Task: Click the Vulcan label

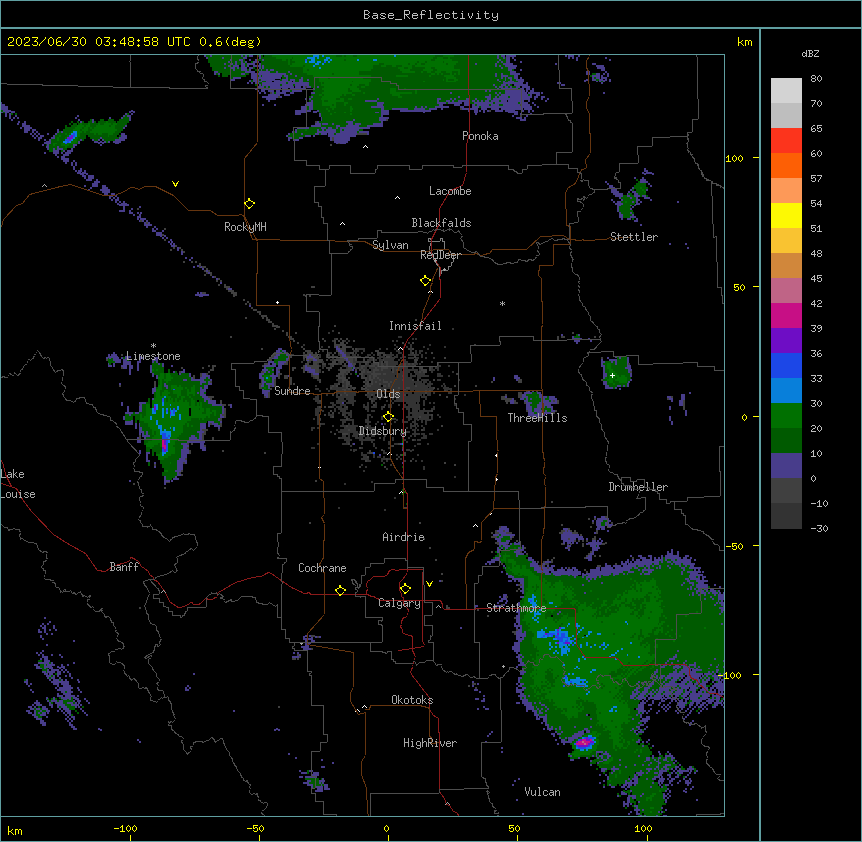Action: tap(543, 792)
